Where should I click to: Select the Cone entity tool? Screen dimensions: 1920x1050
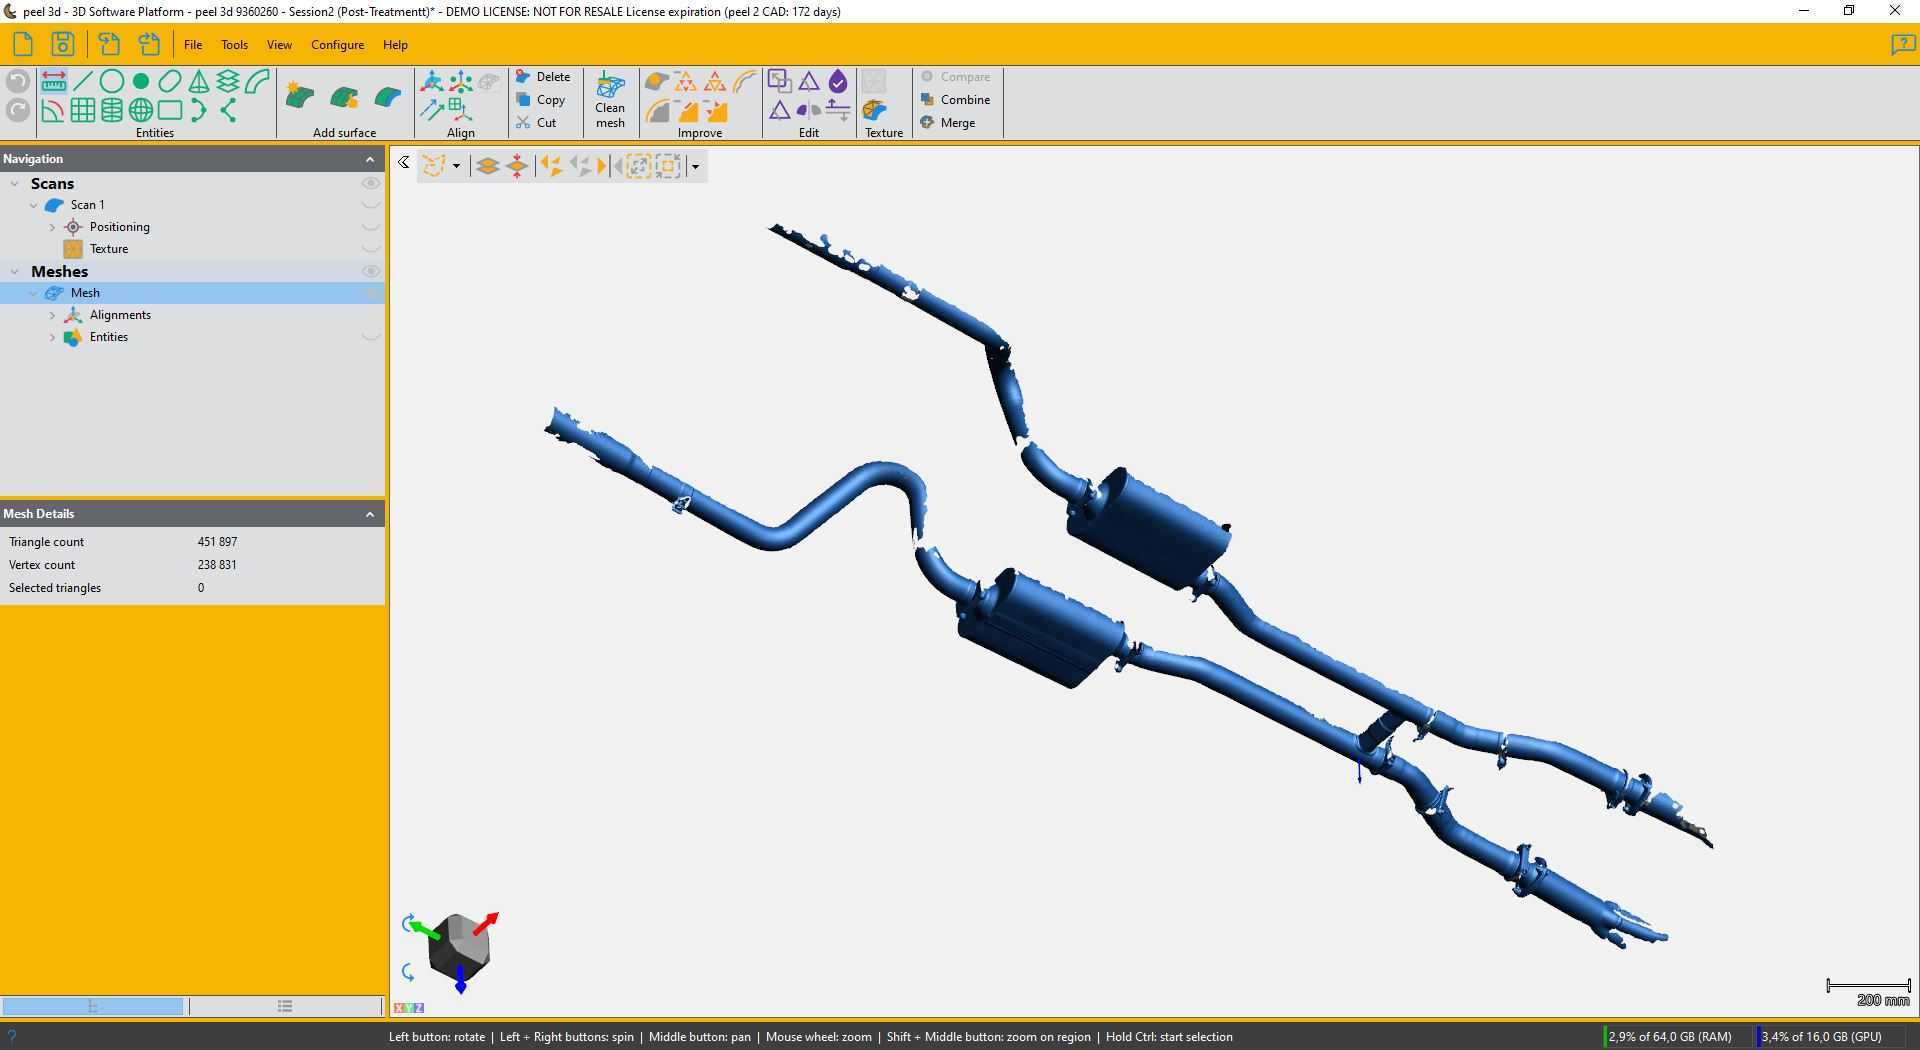coord(199,82)
